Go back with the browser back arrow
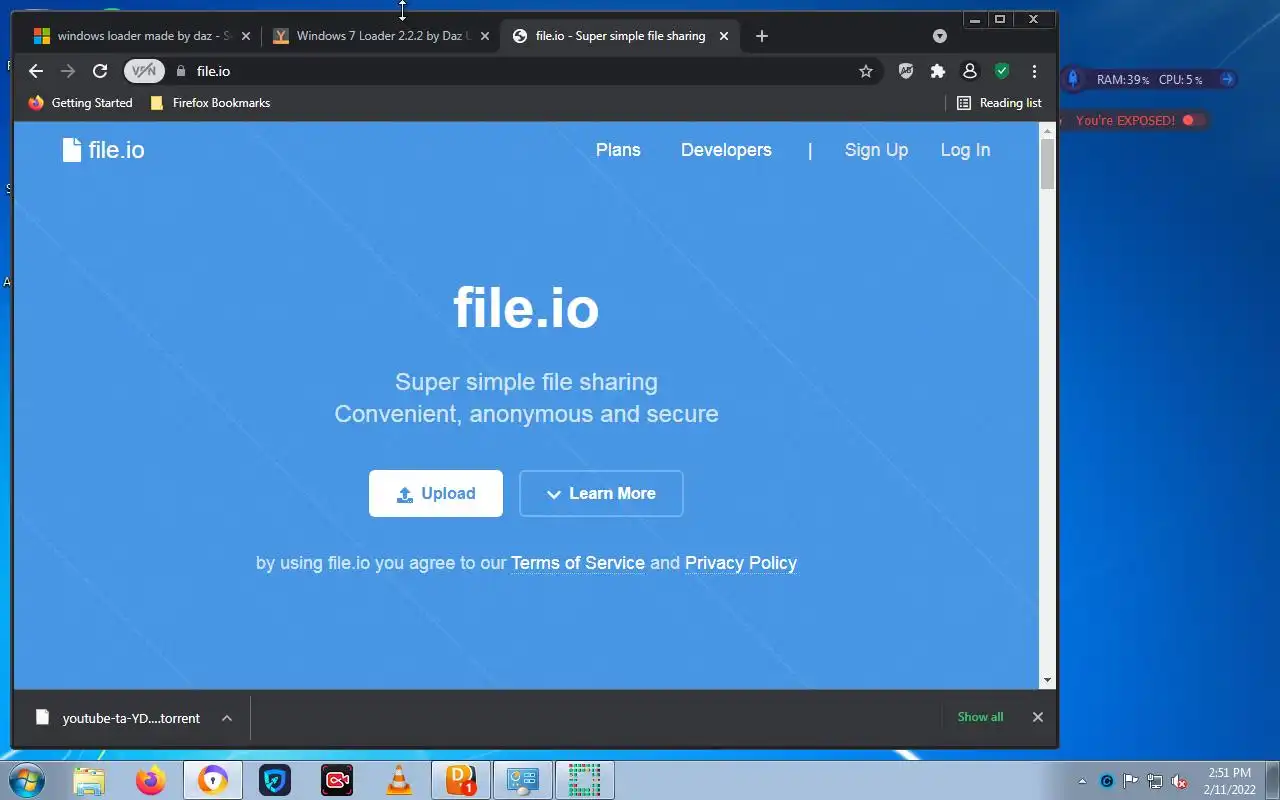 point(36,71)
